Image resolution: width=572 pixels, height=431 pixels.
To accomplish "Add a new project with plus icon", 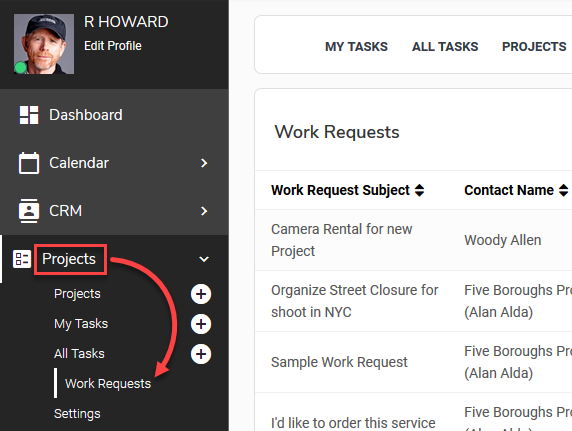I will tap(201, 294).
